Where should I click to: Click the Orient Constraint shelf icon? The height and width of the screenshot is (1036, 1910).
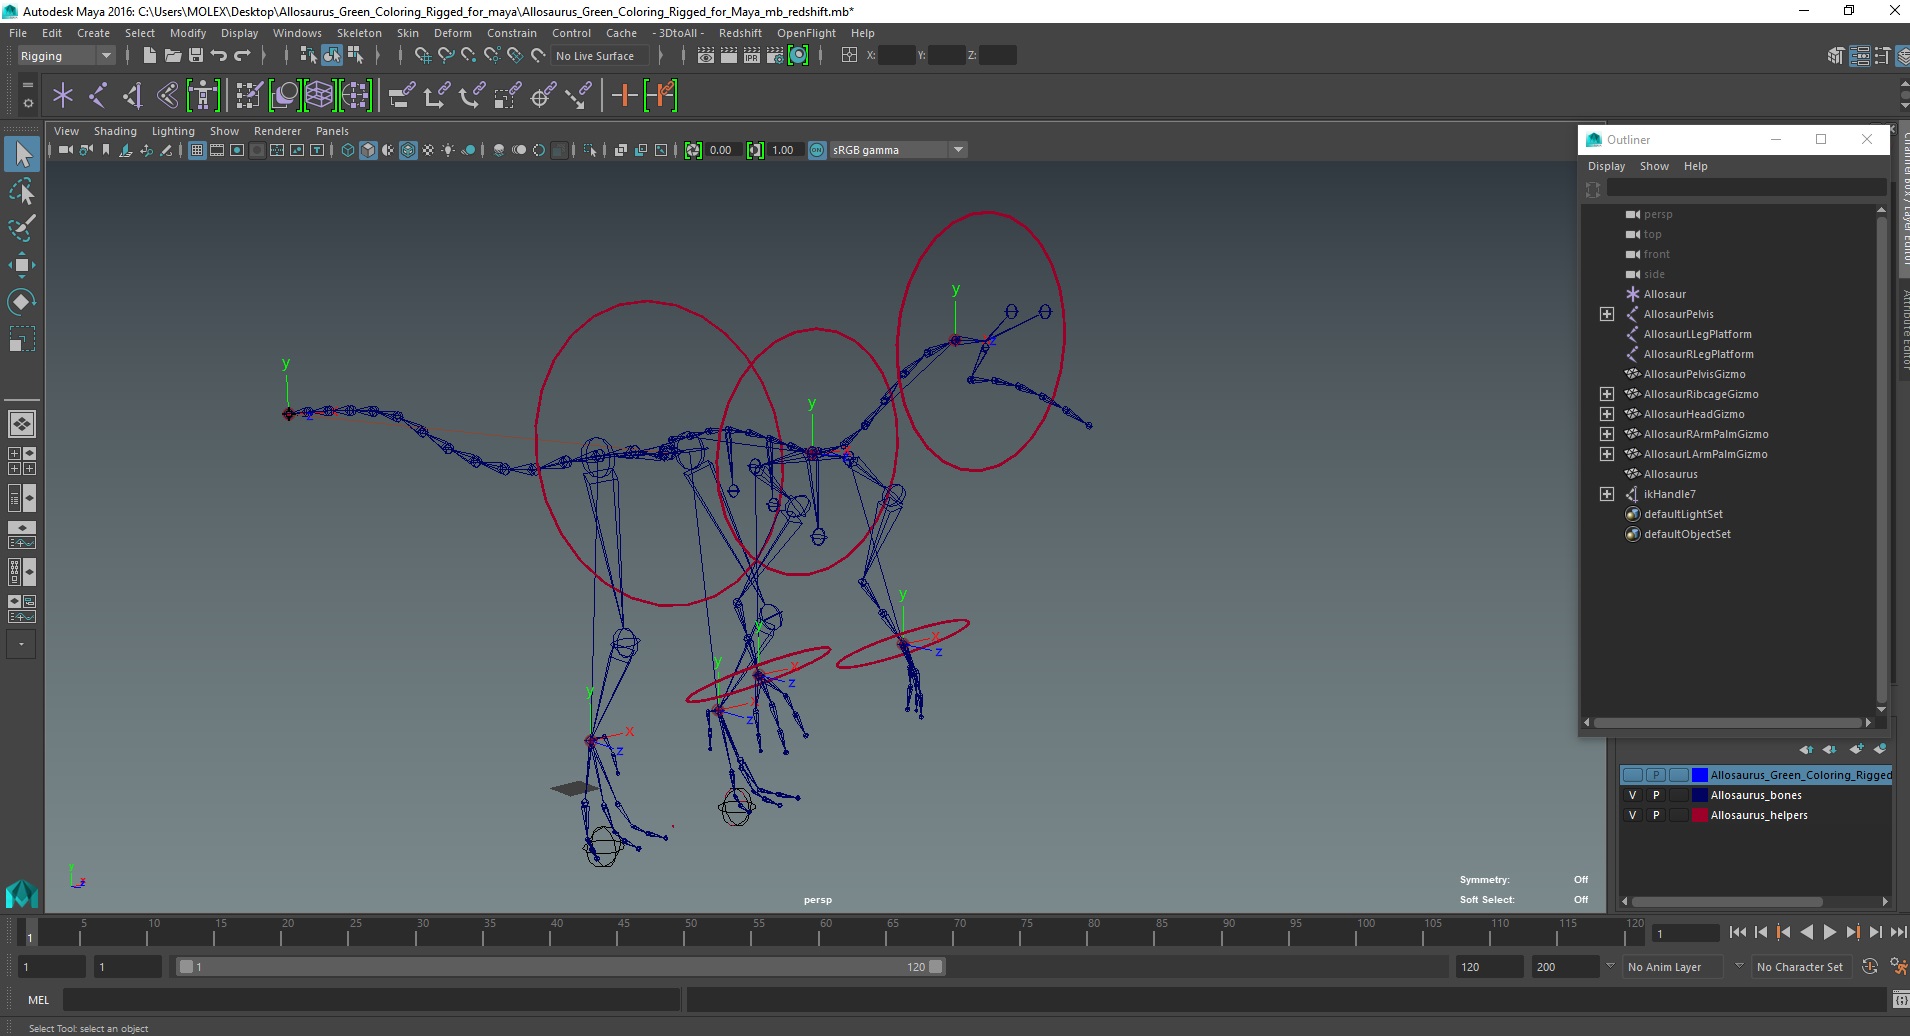point(472,95)
